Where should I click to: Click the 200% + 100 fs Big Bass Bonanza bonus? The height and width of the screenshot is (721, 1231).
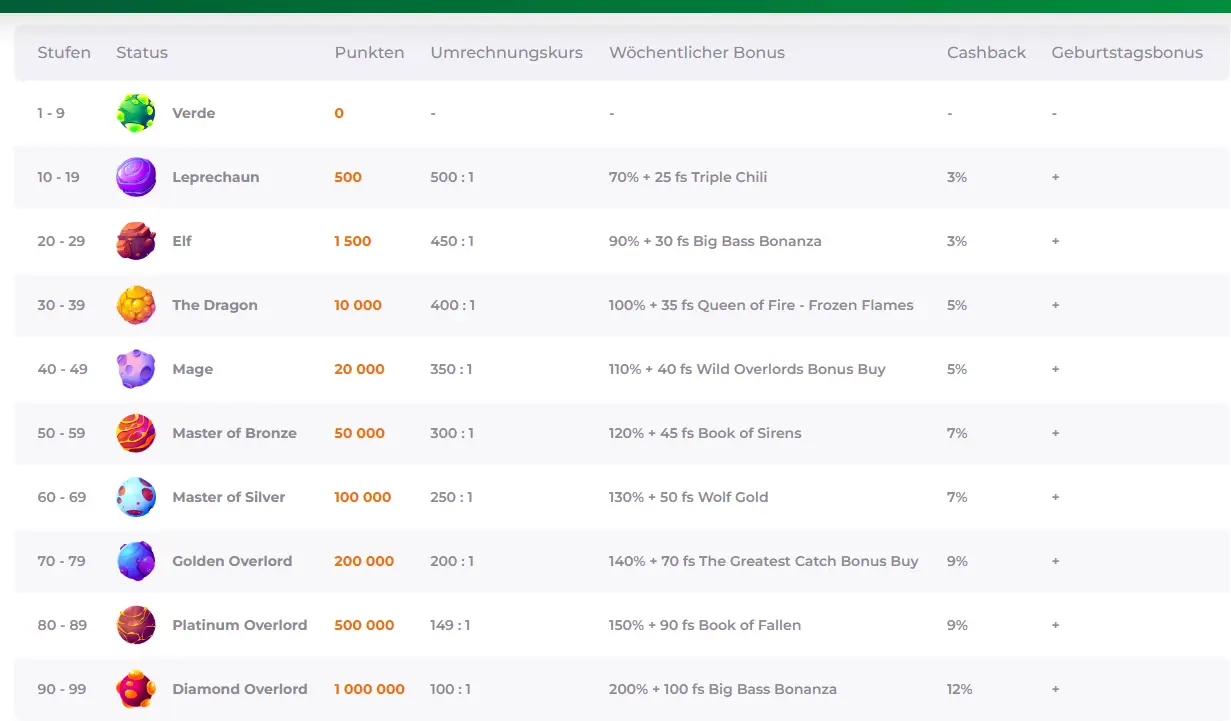(723, 689)
